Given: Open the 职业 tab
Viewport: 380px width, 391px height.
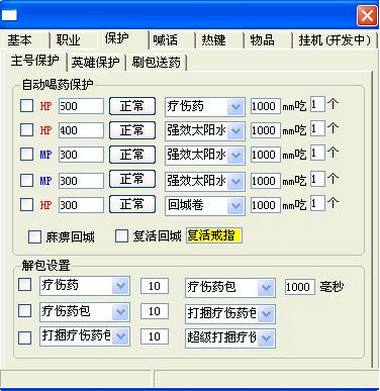Looking at the screenshot, I should 68,40.
